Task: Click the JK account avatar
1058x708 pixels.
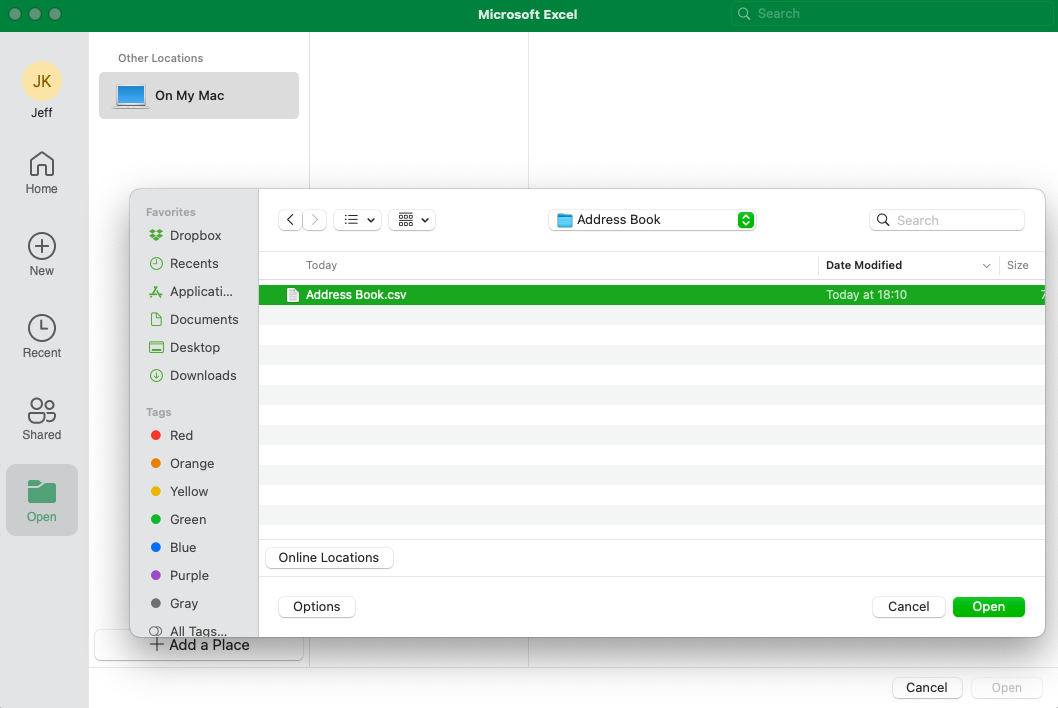Action: 42,81
